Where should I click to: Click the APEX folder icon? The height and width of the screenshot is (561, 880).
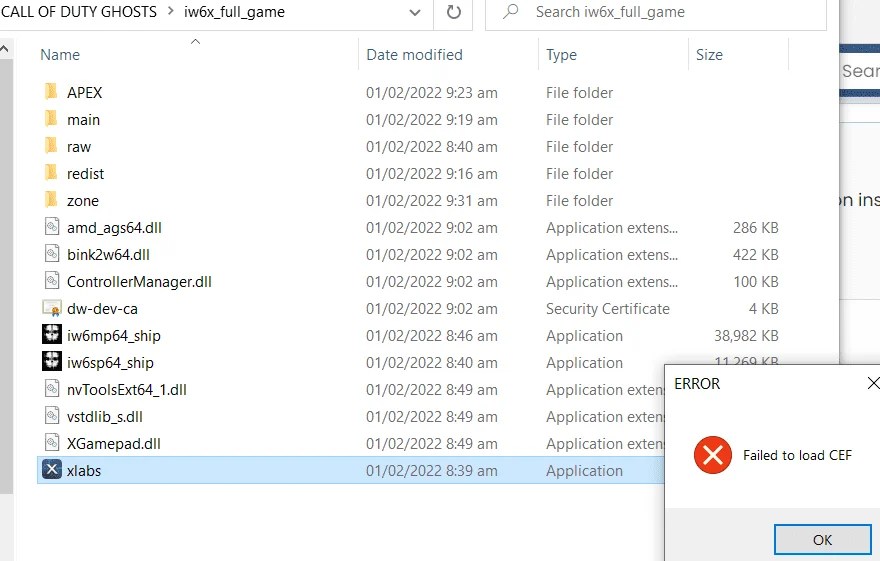pos(51,91)
